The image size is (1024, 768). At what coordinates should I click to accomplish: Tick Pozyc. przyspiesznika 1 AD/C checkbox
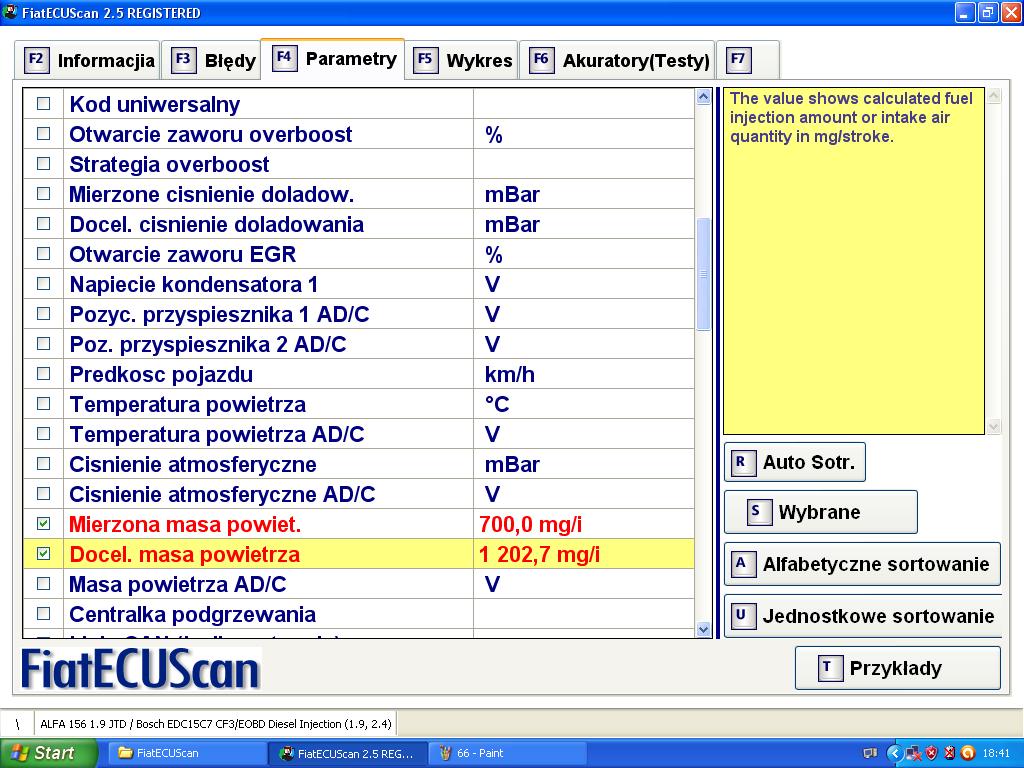click(x=44, y=314)
